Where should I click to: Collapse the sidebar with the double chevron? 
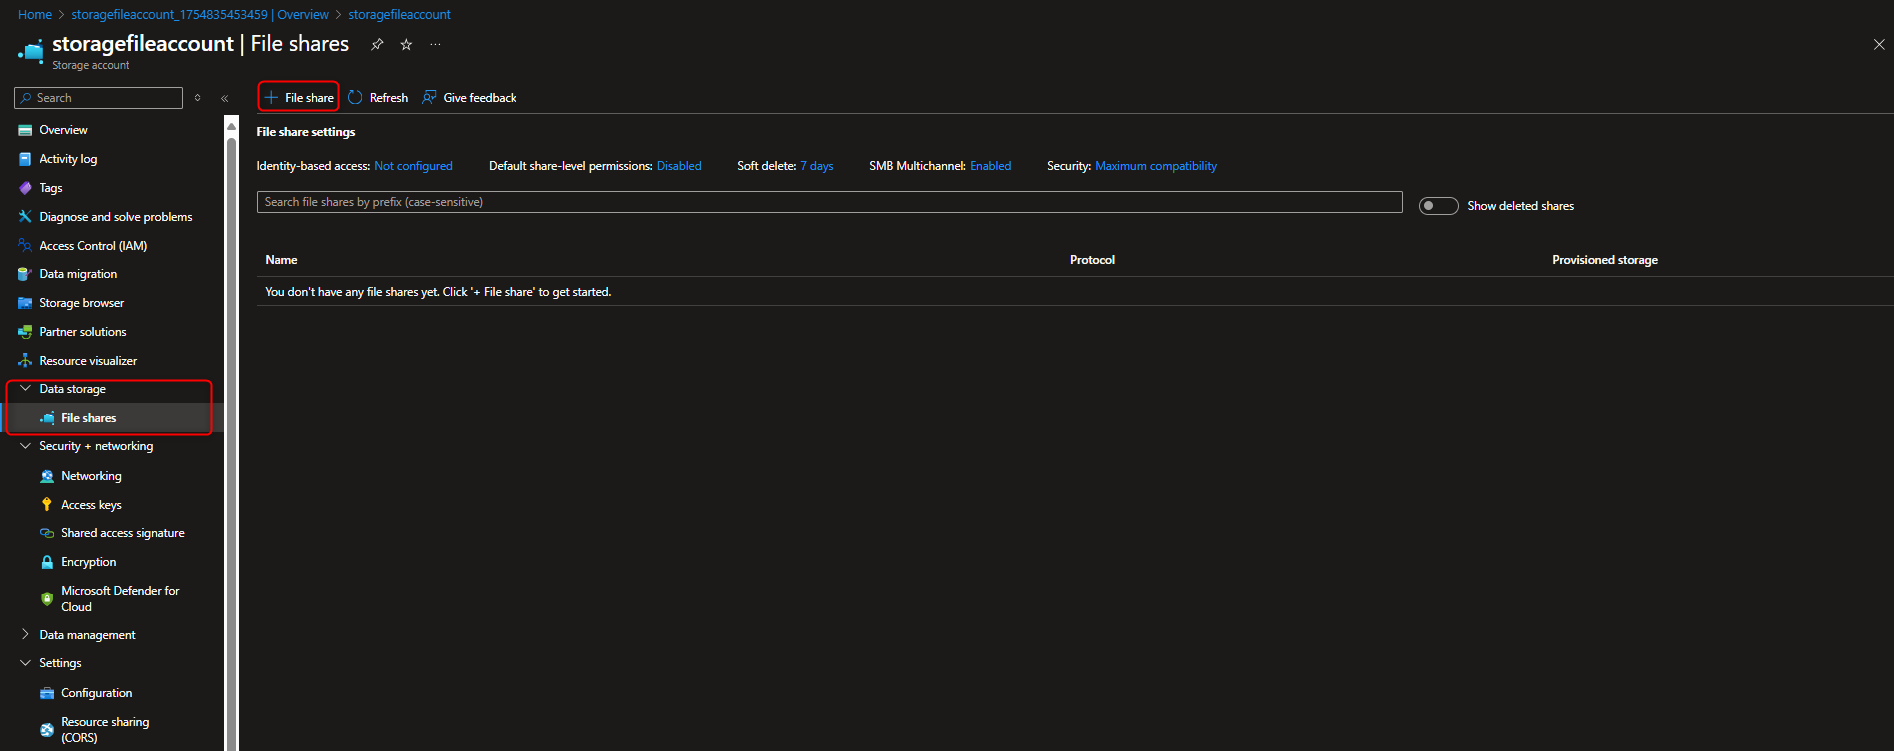[225, 98]
